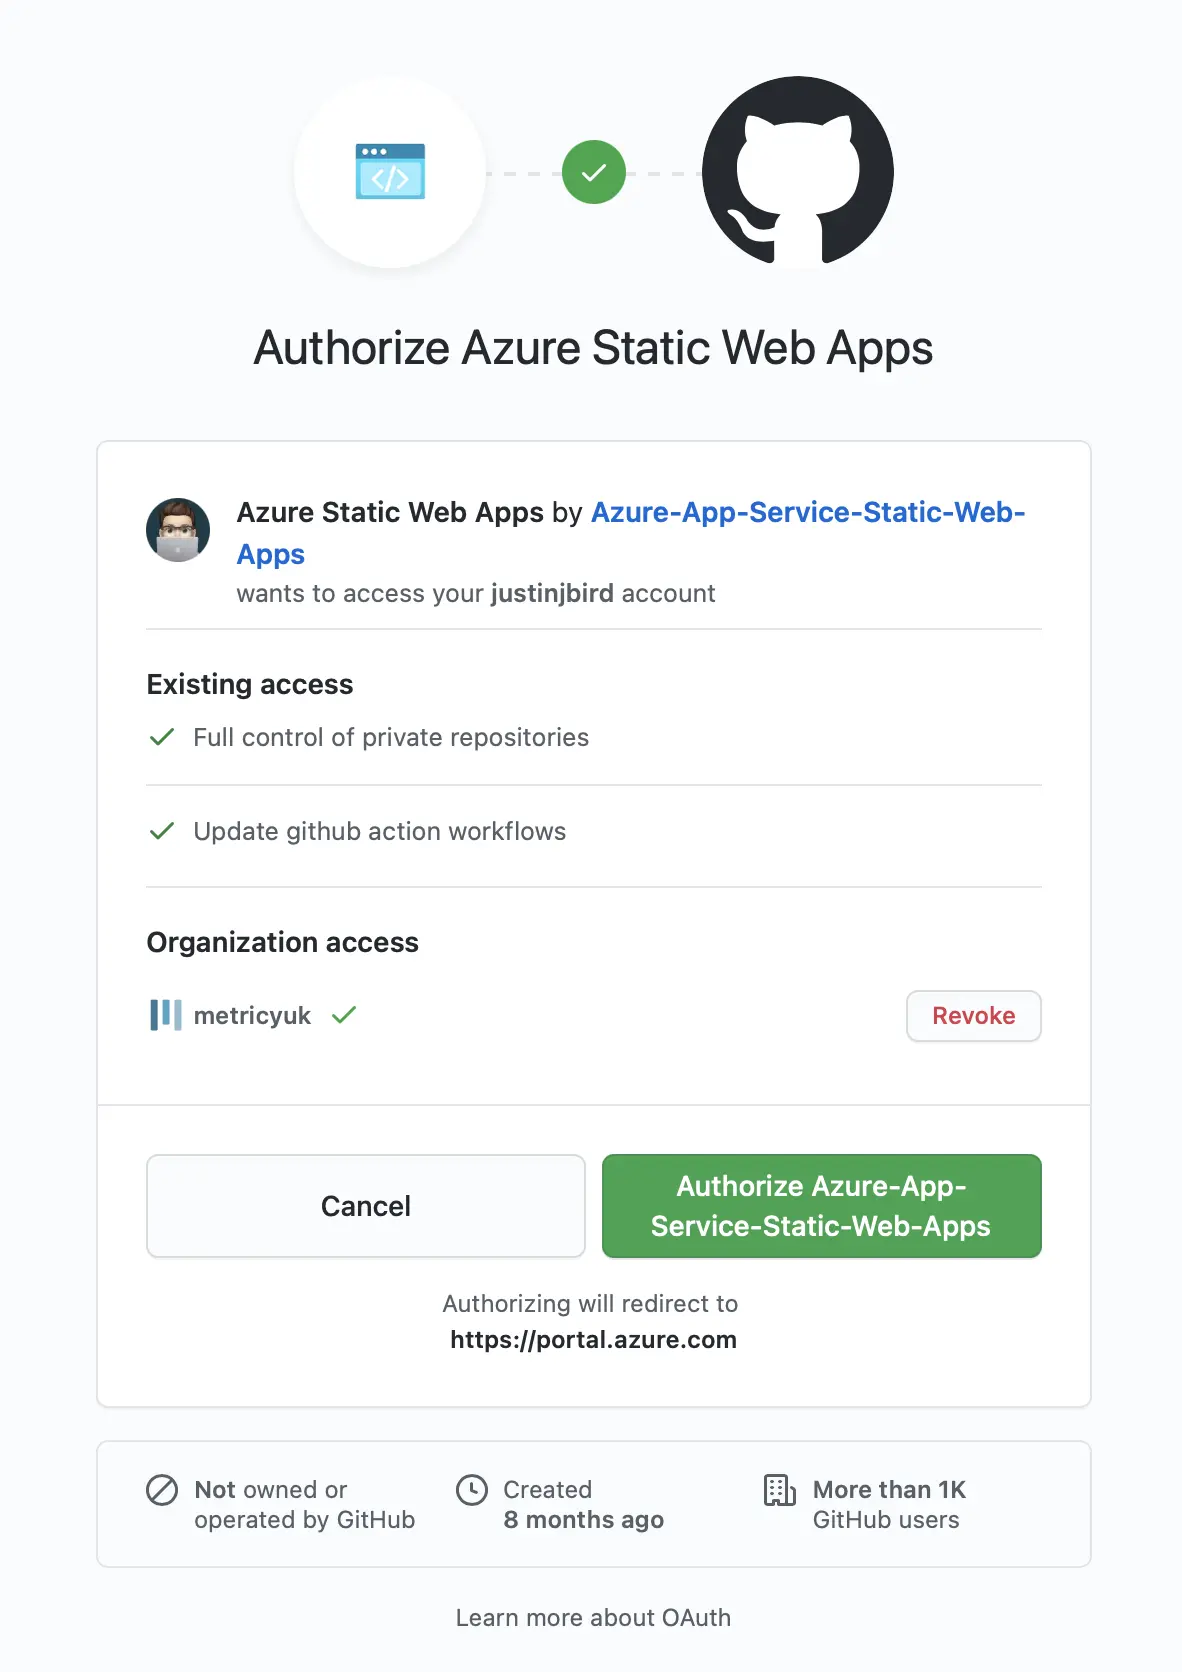
Task: Click the Existing access section header
Action: (x=250, y=684)
